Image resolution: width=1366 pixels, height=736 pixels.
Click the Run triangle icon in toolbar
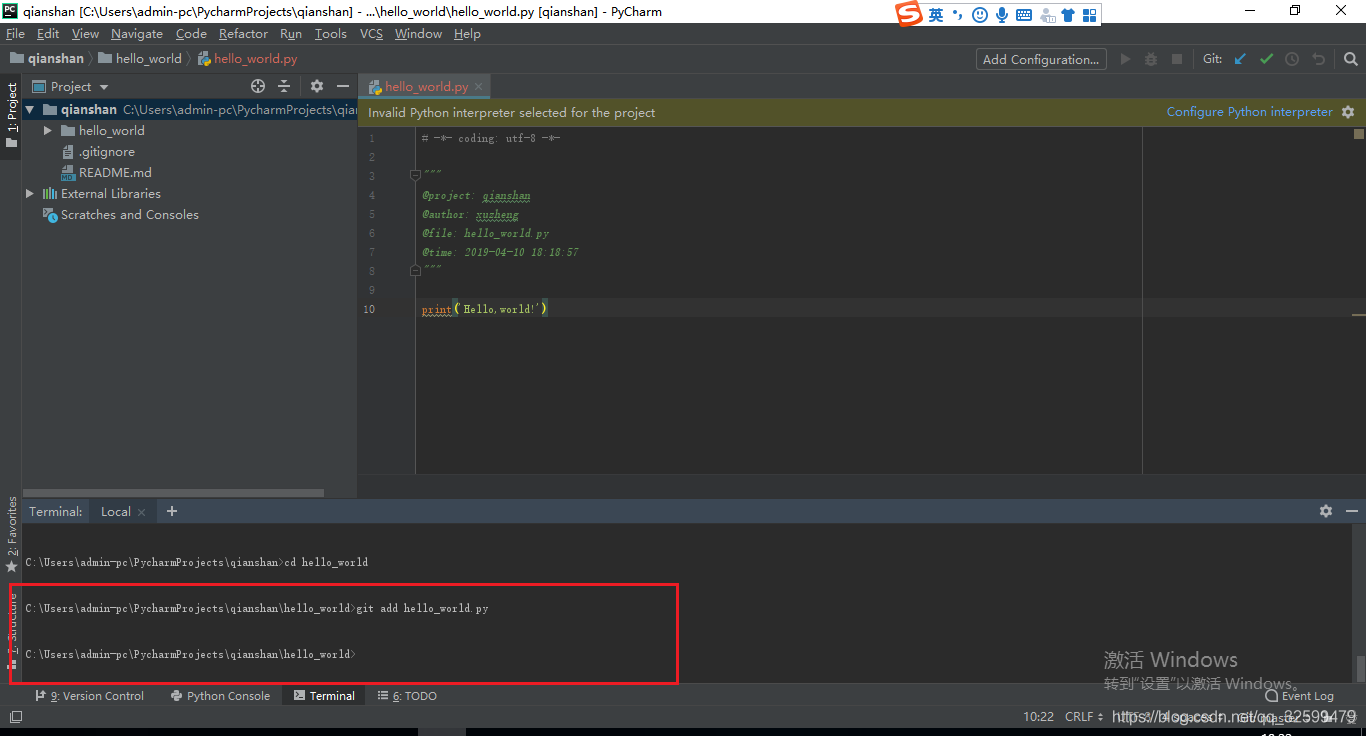(x=1125, y=59)
